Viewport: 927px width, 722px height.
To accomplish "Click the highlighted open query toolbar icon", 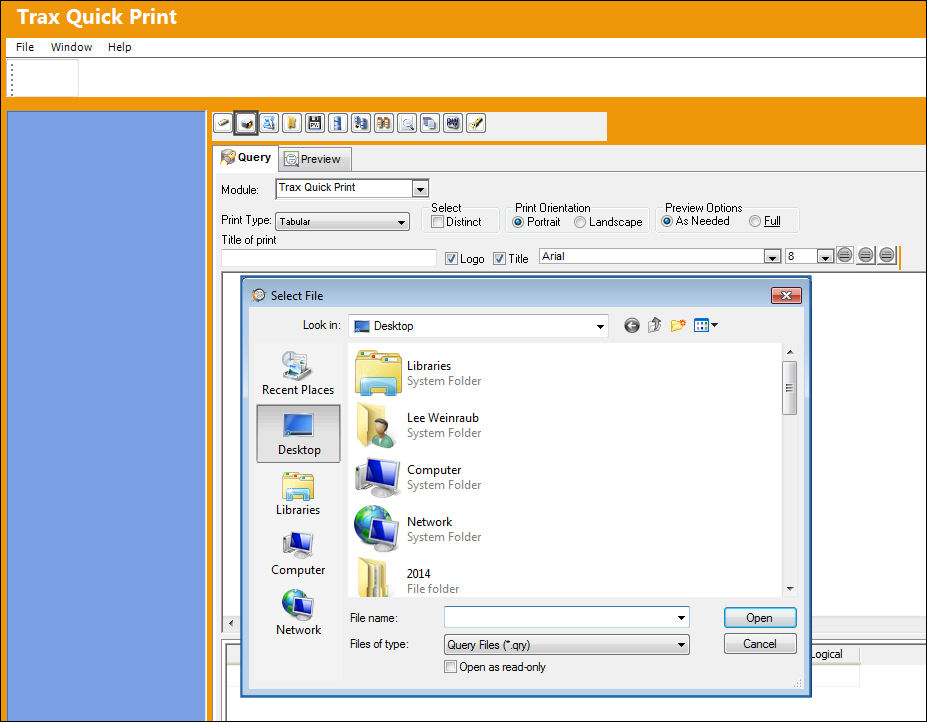I will click(x=246, y=124).
